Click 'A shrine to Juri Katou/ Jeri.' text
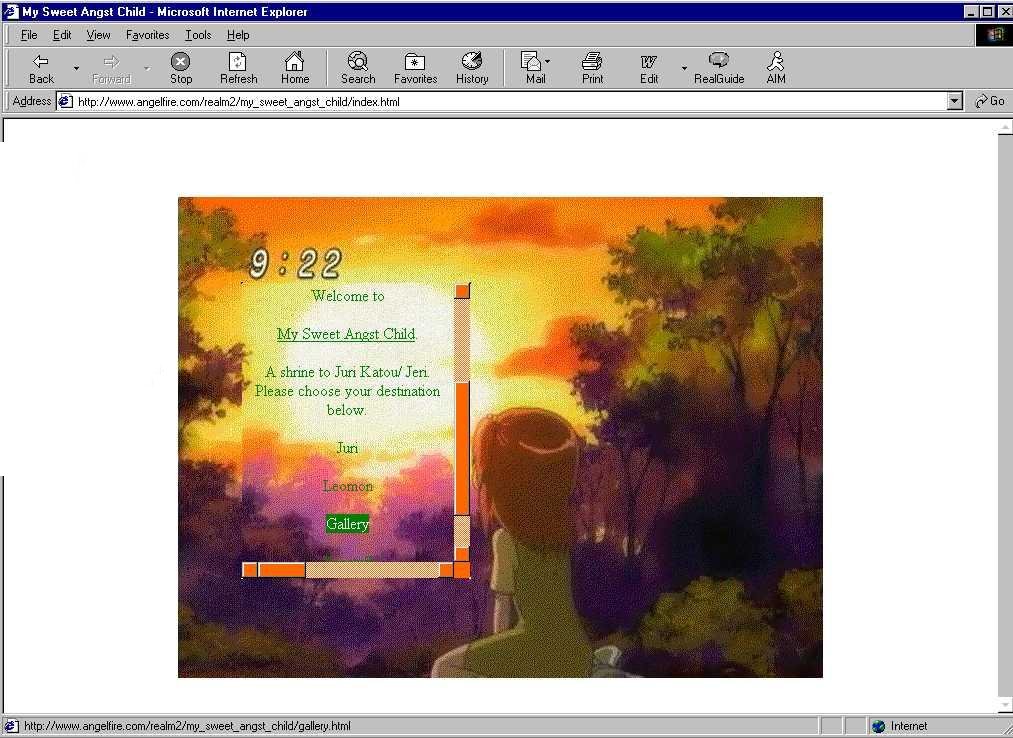The height and width of the screenshot is (738, 1013). (x=347, y=372)
